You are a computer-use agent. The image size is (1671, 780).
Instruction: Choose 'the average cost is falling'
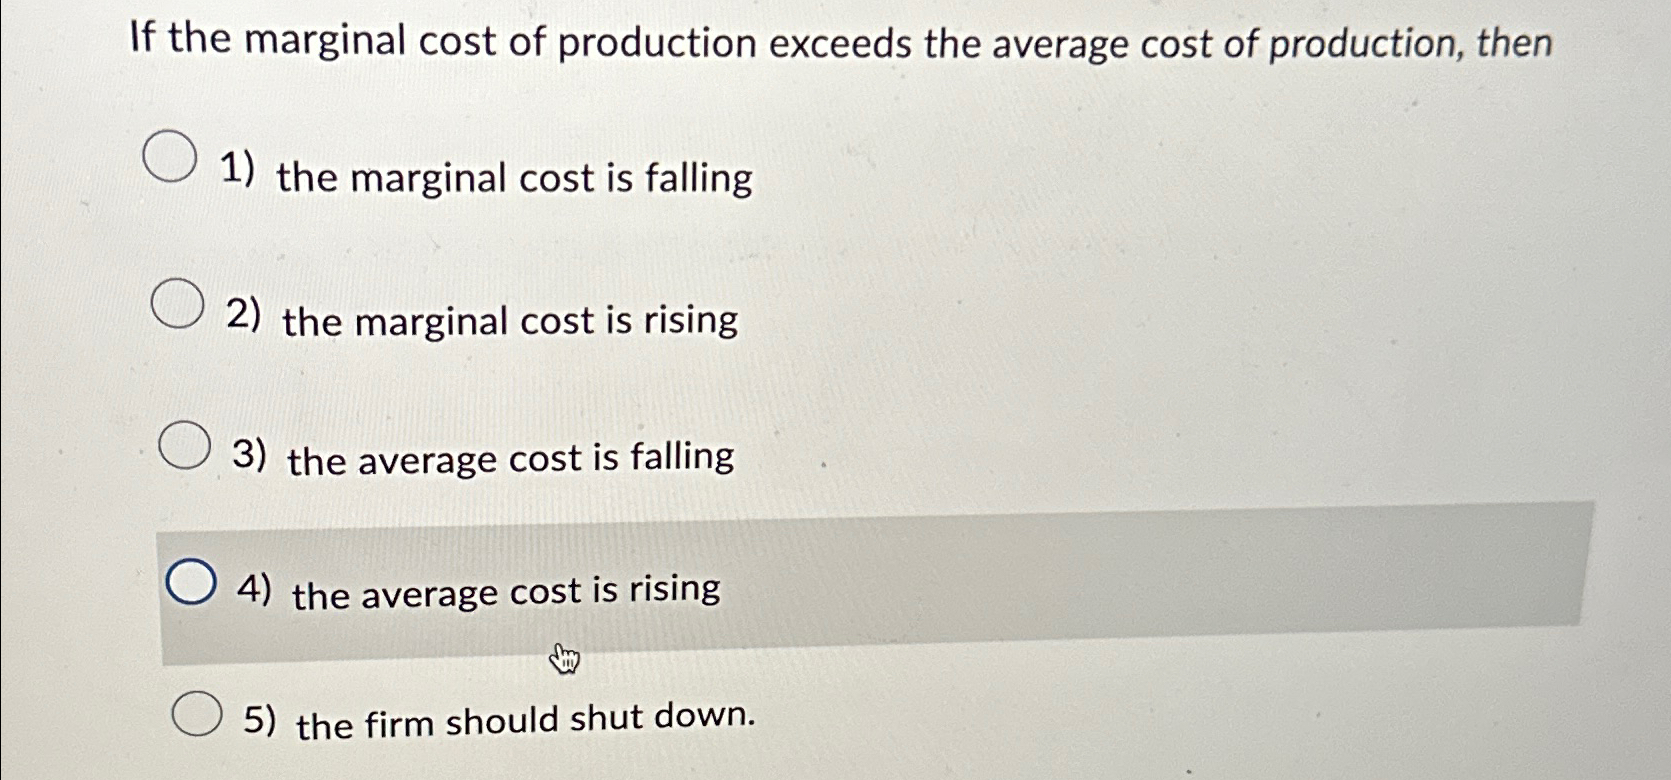click(x=508, y=459)
